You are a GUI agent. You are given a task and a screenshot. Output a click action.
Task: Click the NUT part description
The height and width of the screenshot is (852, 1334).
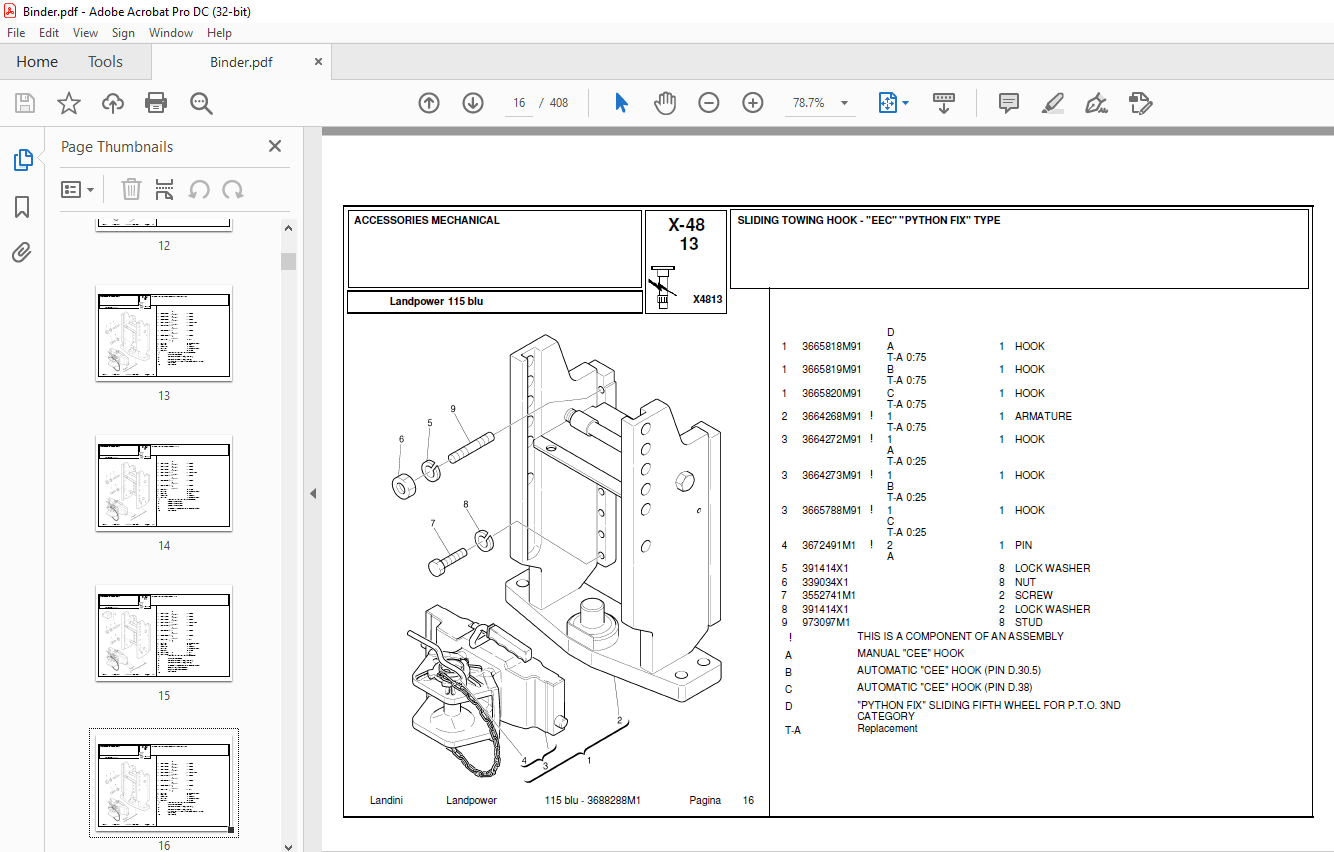1025,582
